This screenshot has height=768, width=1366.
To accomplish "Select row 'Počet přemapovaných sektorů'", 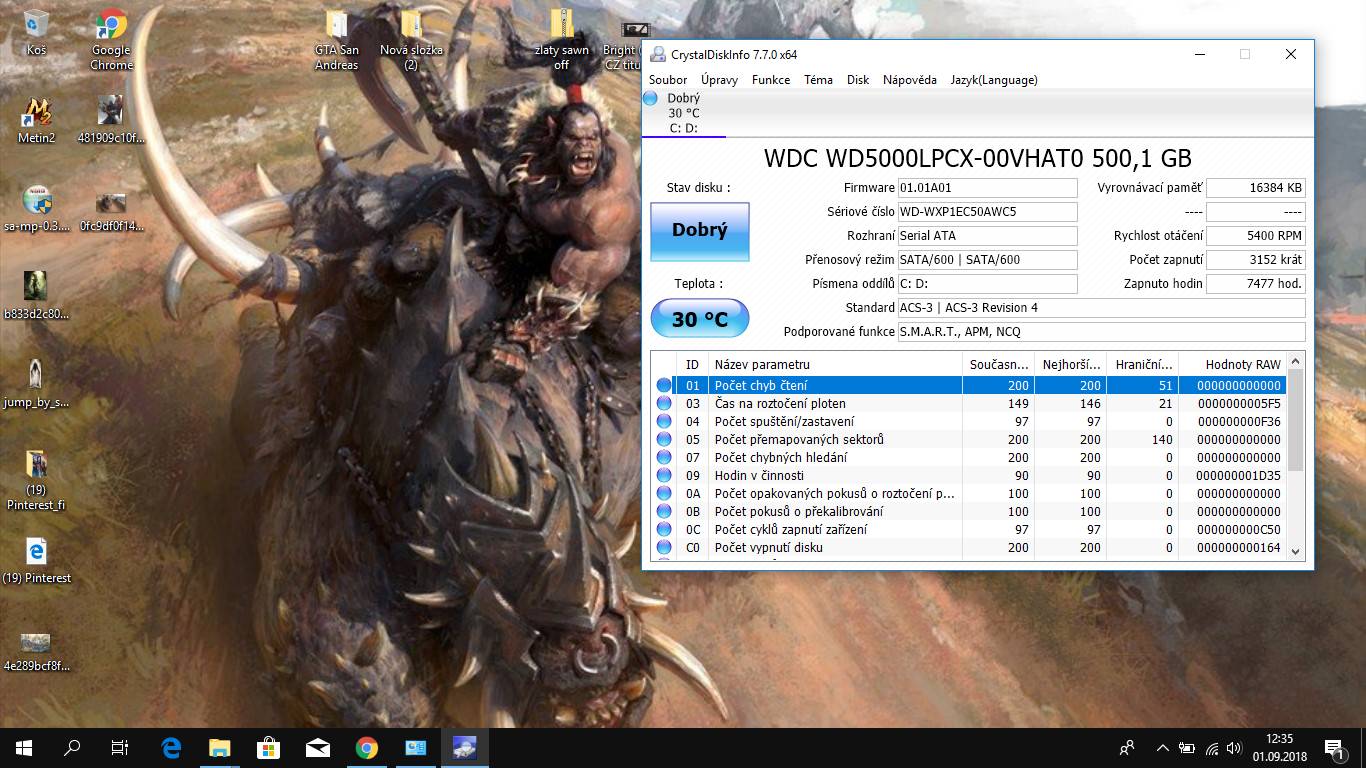I will (x=968, y=439).
